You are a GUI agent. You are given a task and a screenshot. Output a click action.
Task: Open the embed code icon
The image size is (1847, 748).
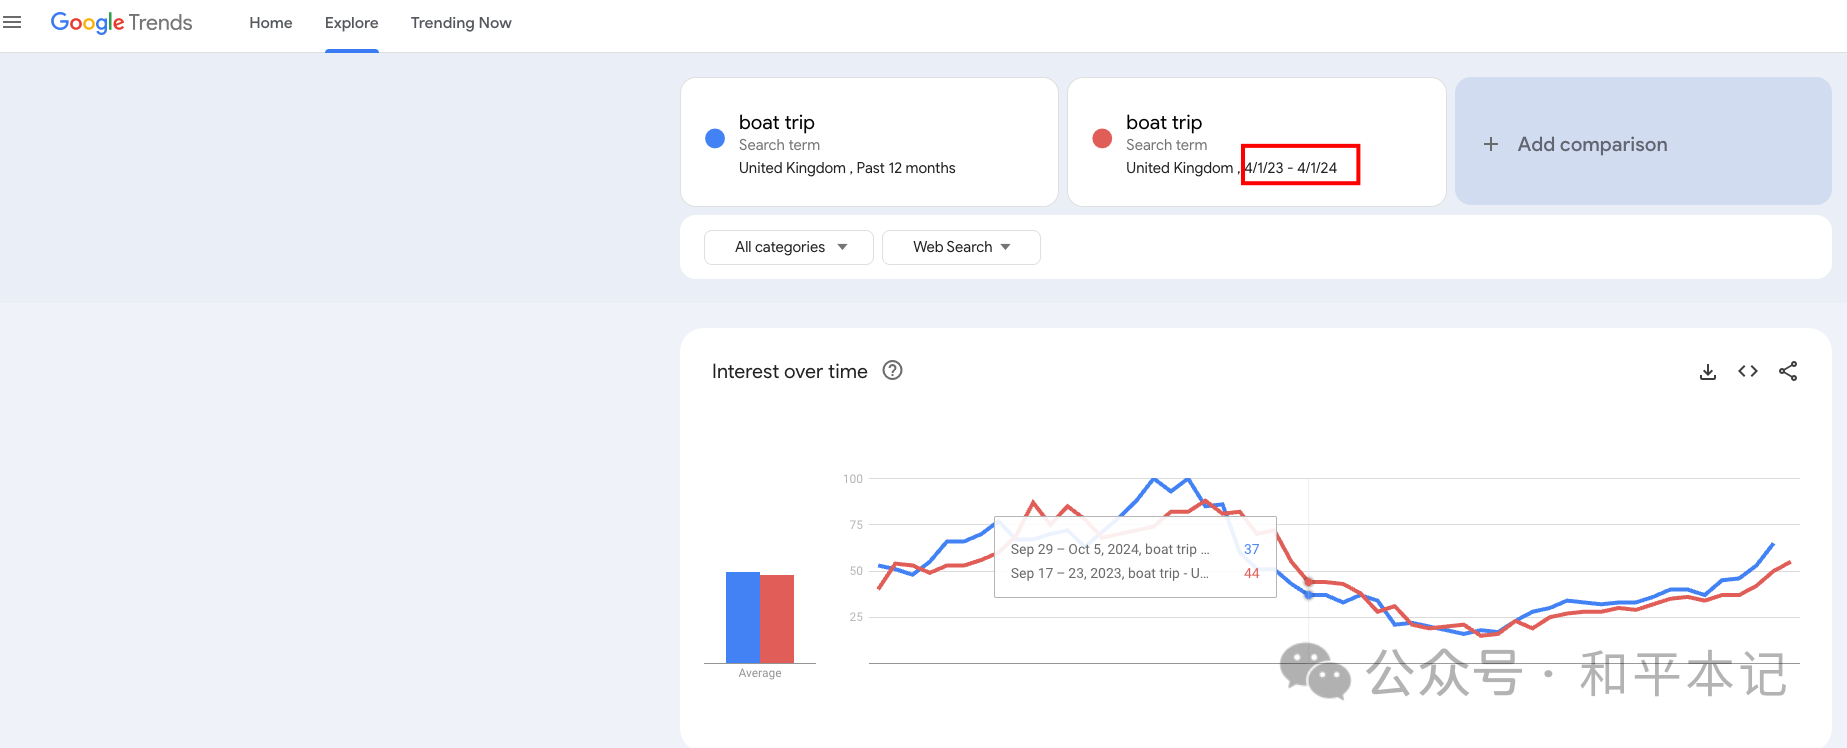(1748, 371)
